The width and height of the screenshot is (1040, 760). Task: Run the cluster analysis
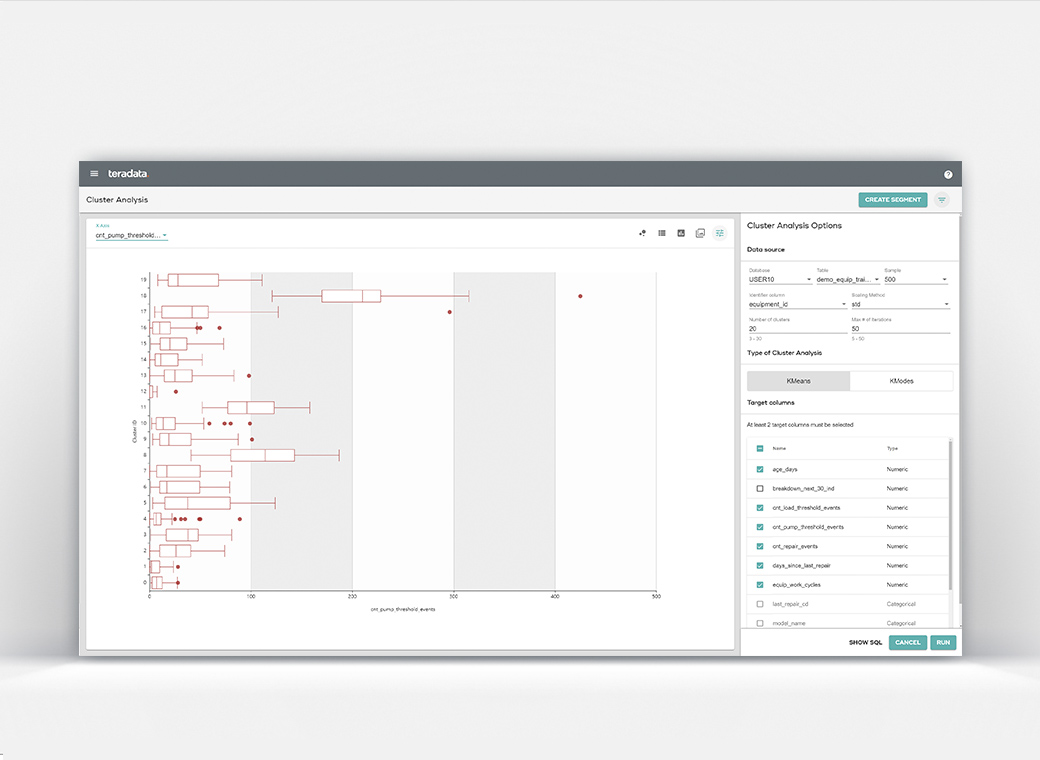(x=942, y=642)
